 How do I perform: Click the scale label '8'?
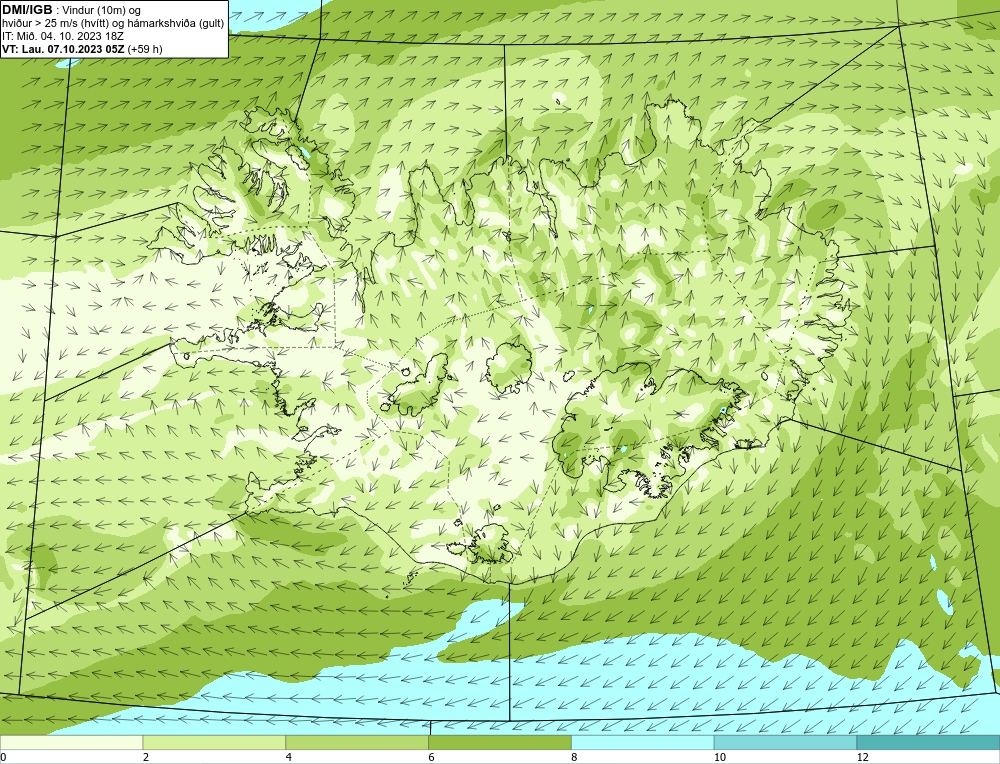(575, 757)
